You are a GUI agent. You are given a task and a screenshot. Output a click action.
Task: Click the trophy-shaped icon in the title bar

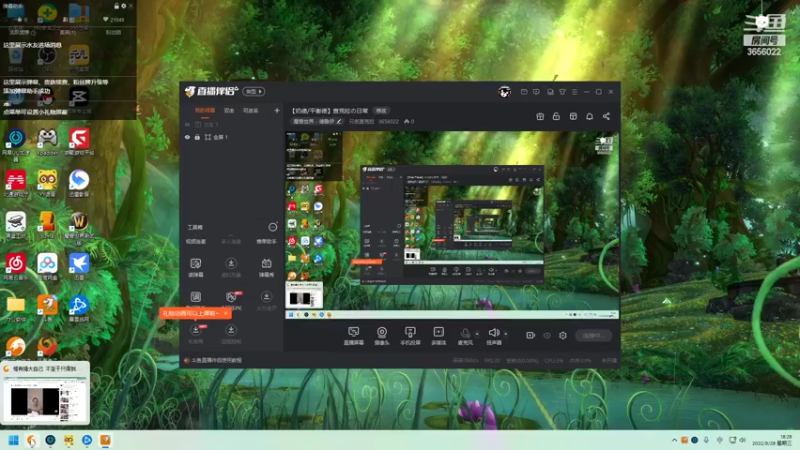point(562,92)
